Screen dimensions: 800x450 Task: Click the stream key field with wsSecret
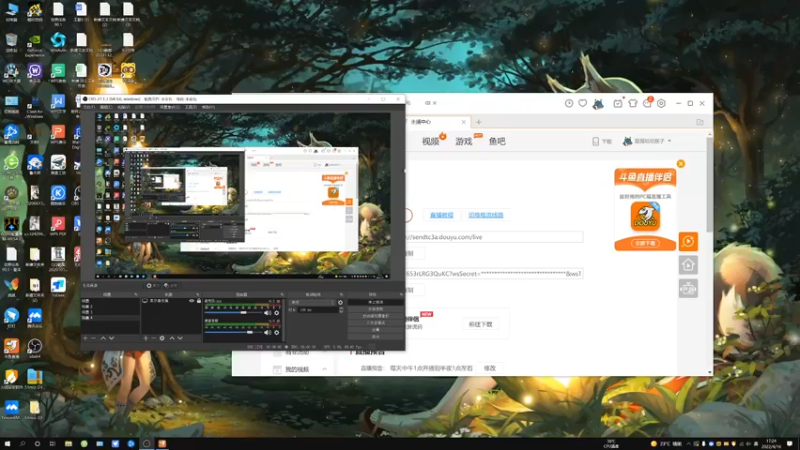pyautogui.click(x=494, y=273)
